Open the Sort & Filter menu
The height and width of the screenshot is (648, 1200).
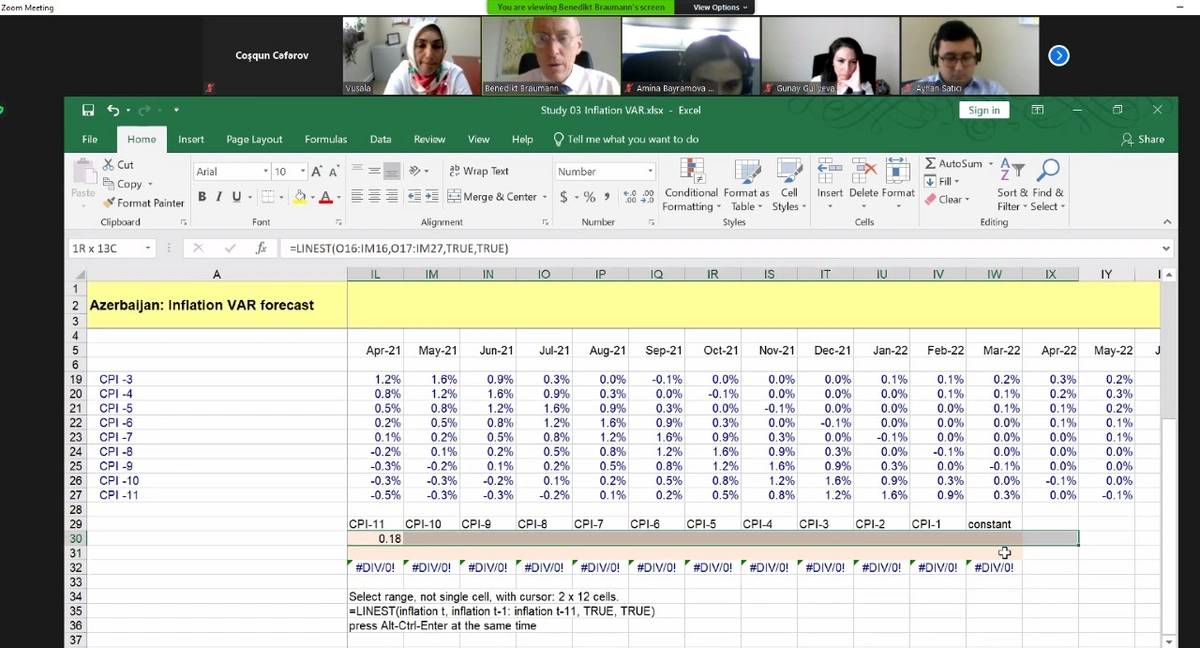click(1012, 185)
